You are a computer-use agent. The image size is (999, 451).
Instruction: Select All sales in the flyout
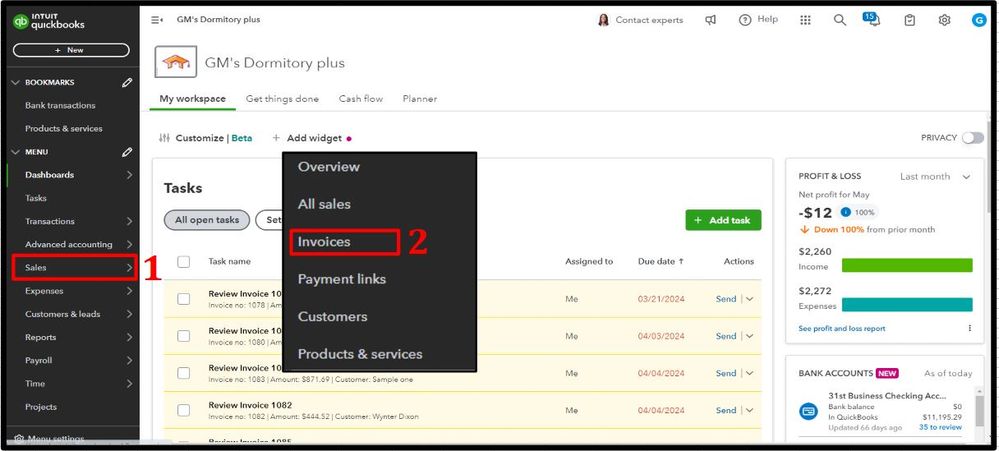324,204
